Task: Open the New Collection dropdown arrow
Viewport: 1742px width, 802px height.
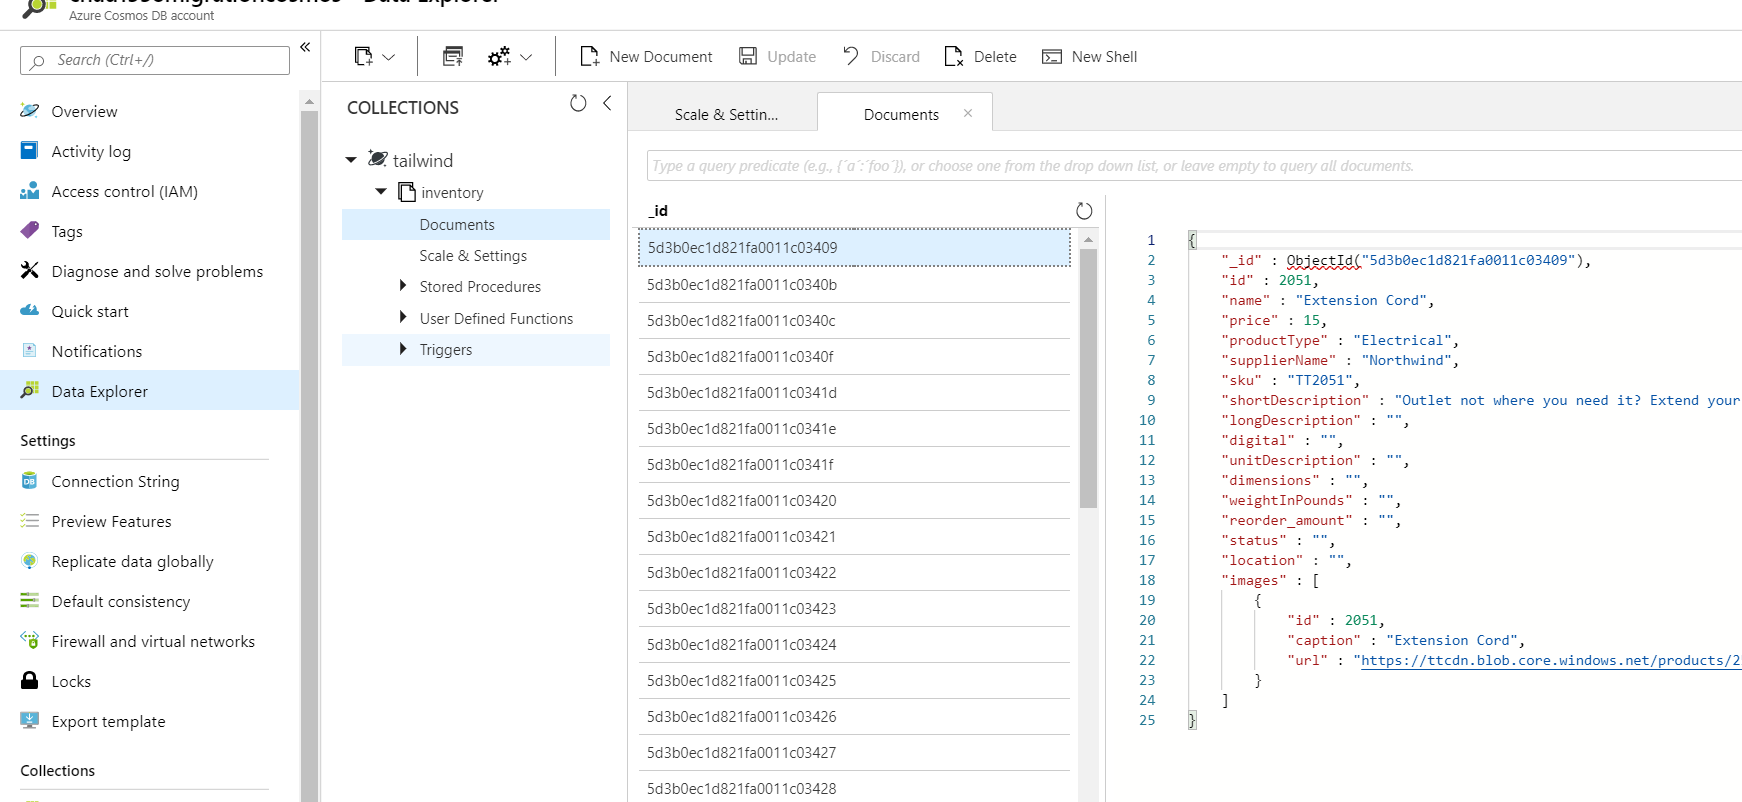Action: [389, 58]
